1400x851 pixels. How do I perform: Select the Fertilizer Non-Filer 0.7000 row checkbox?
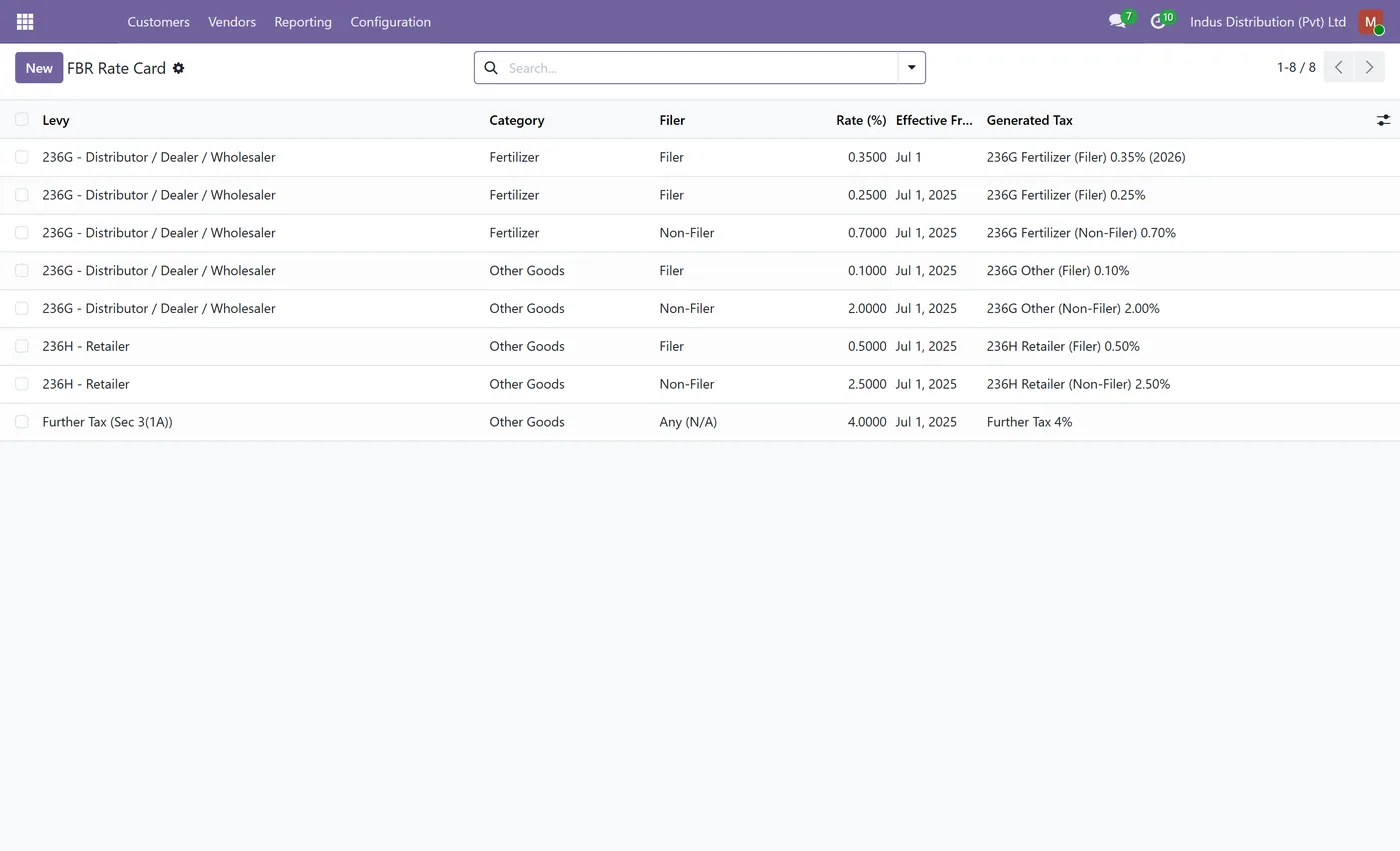[x=22, y=233]
